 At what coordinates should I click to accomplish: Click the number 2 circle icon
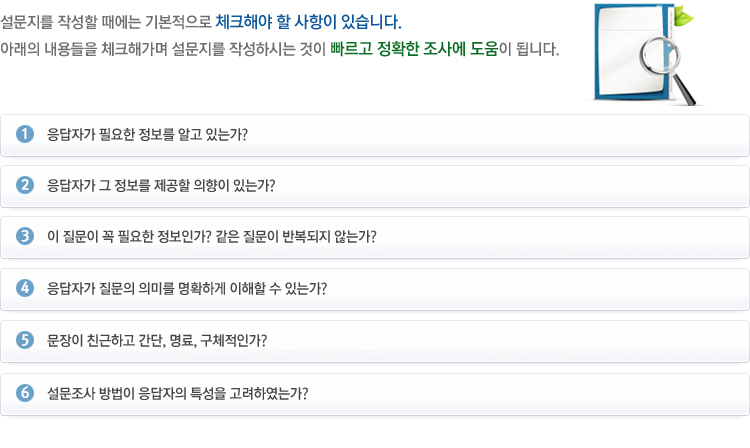point(25,185)
